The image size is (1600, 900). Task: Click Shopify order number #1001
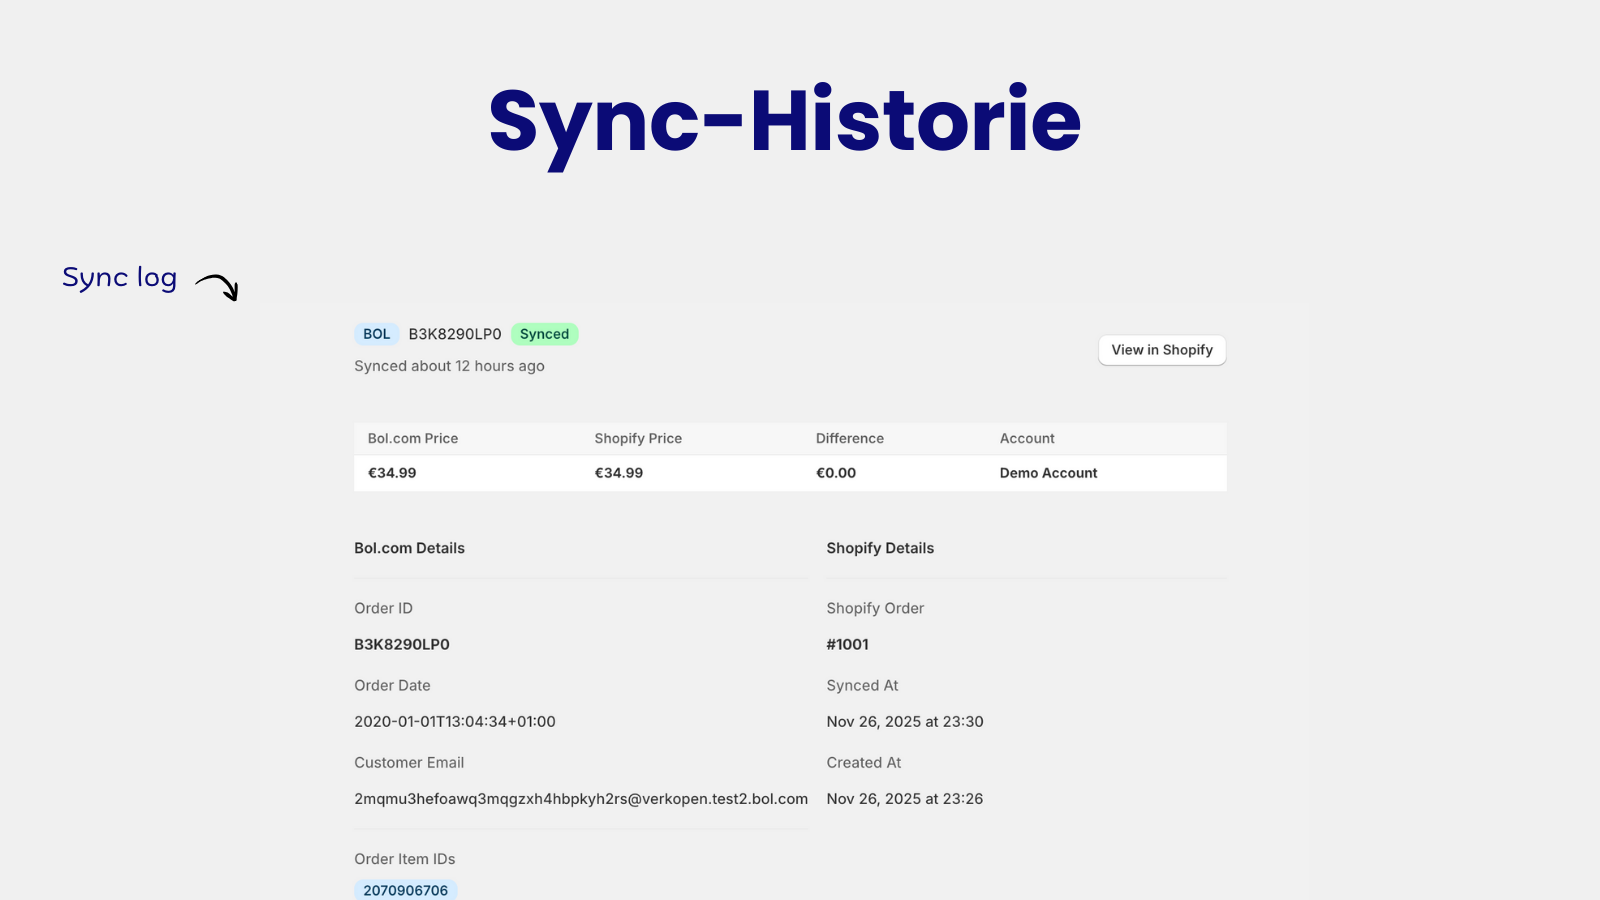[847, 645]
